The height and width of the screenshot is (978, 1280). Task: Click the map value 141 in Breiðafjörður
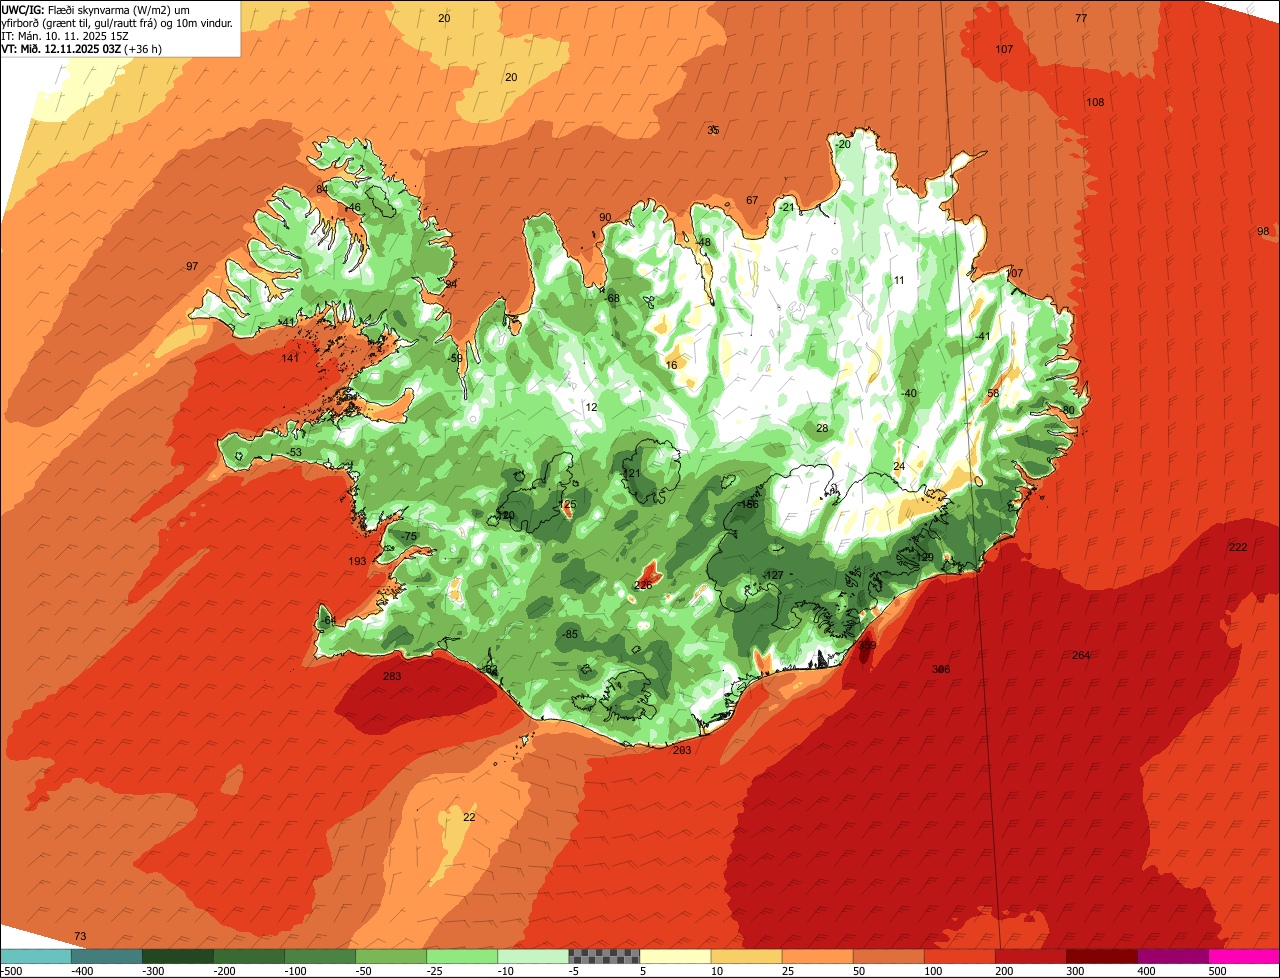(x=290, y=359)
